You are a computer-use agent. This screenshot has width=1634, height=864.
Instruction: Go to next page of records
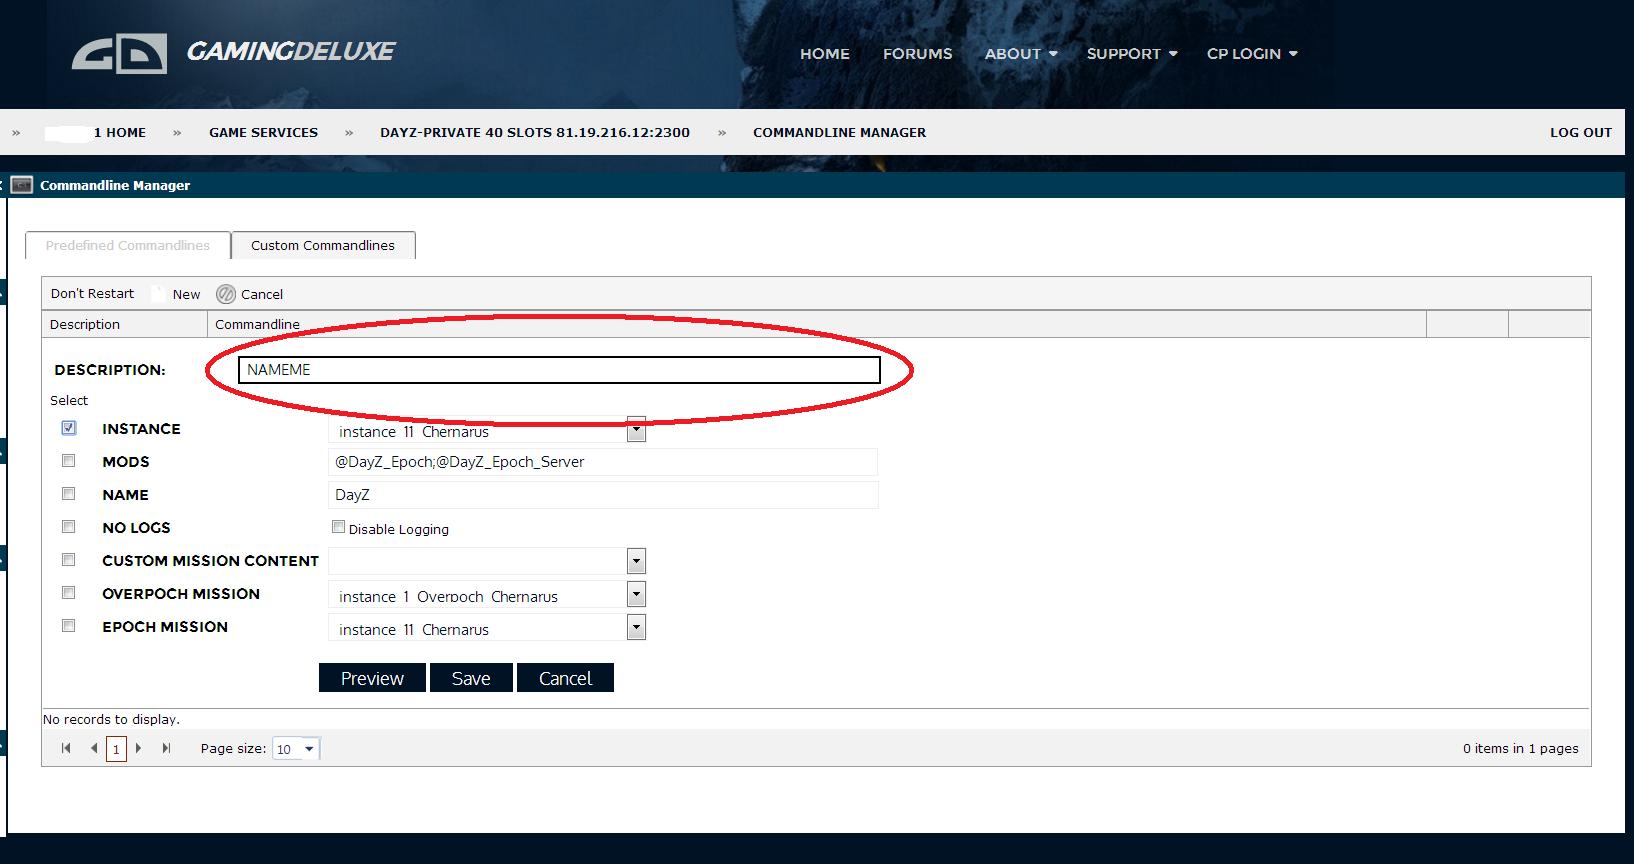[x=139, y=748]
